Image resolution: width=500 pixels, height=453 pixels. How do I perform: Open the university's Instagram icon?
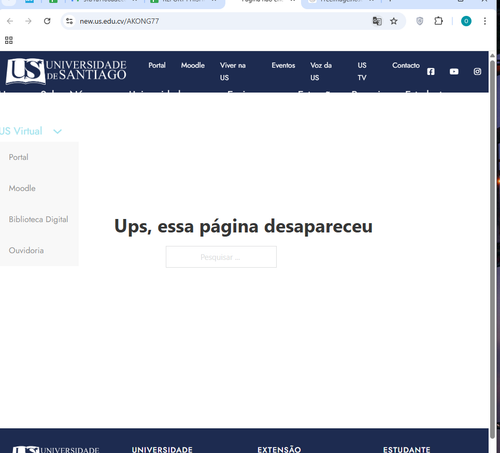[x=477, y=71]
